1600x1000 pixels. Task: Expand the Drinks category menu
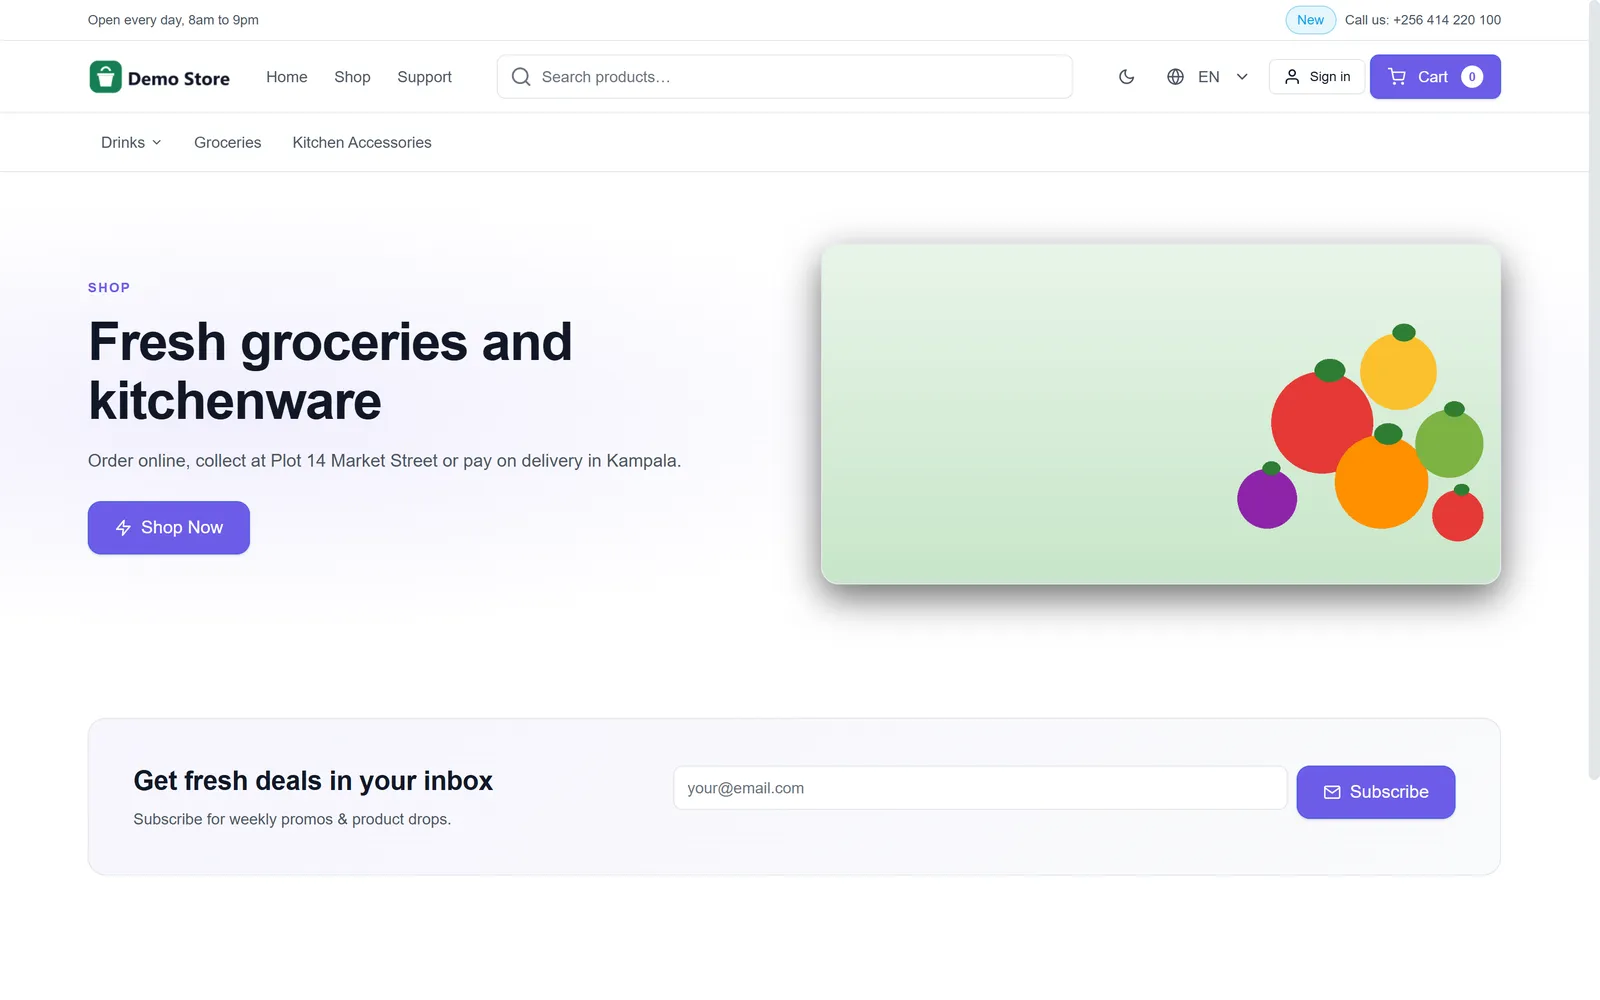point(131,143)
